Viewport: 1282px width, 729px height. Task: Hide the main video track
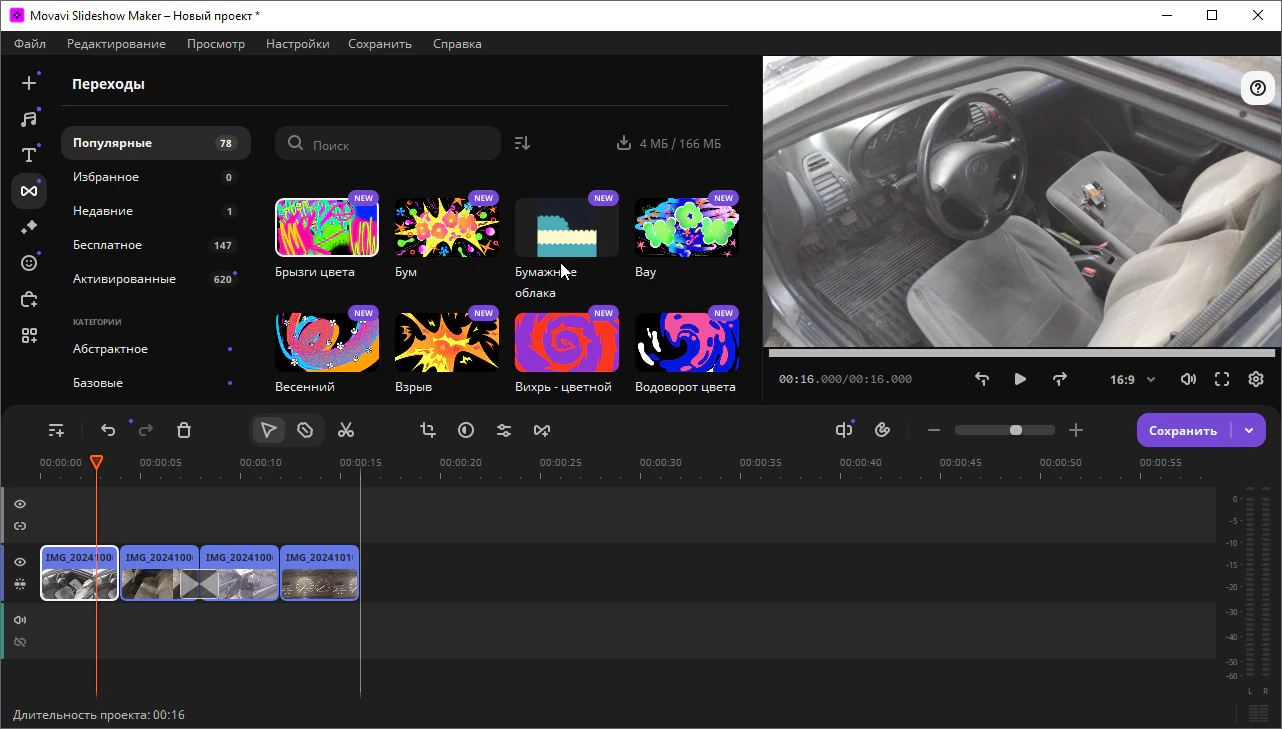(20, 562)
